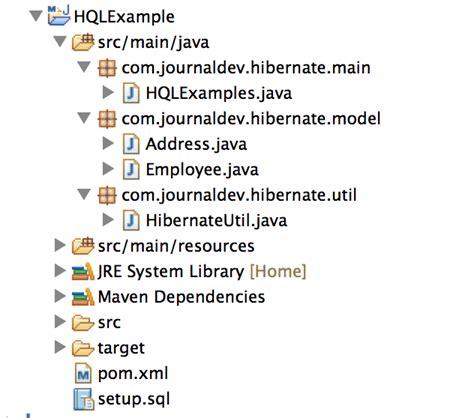This screenshot has height=418, width=474.
Task: Select the plain src folder entry
Action: tap(109, 323)
